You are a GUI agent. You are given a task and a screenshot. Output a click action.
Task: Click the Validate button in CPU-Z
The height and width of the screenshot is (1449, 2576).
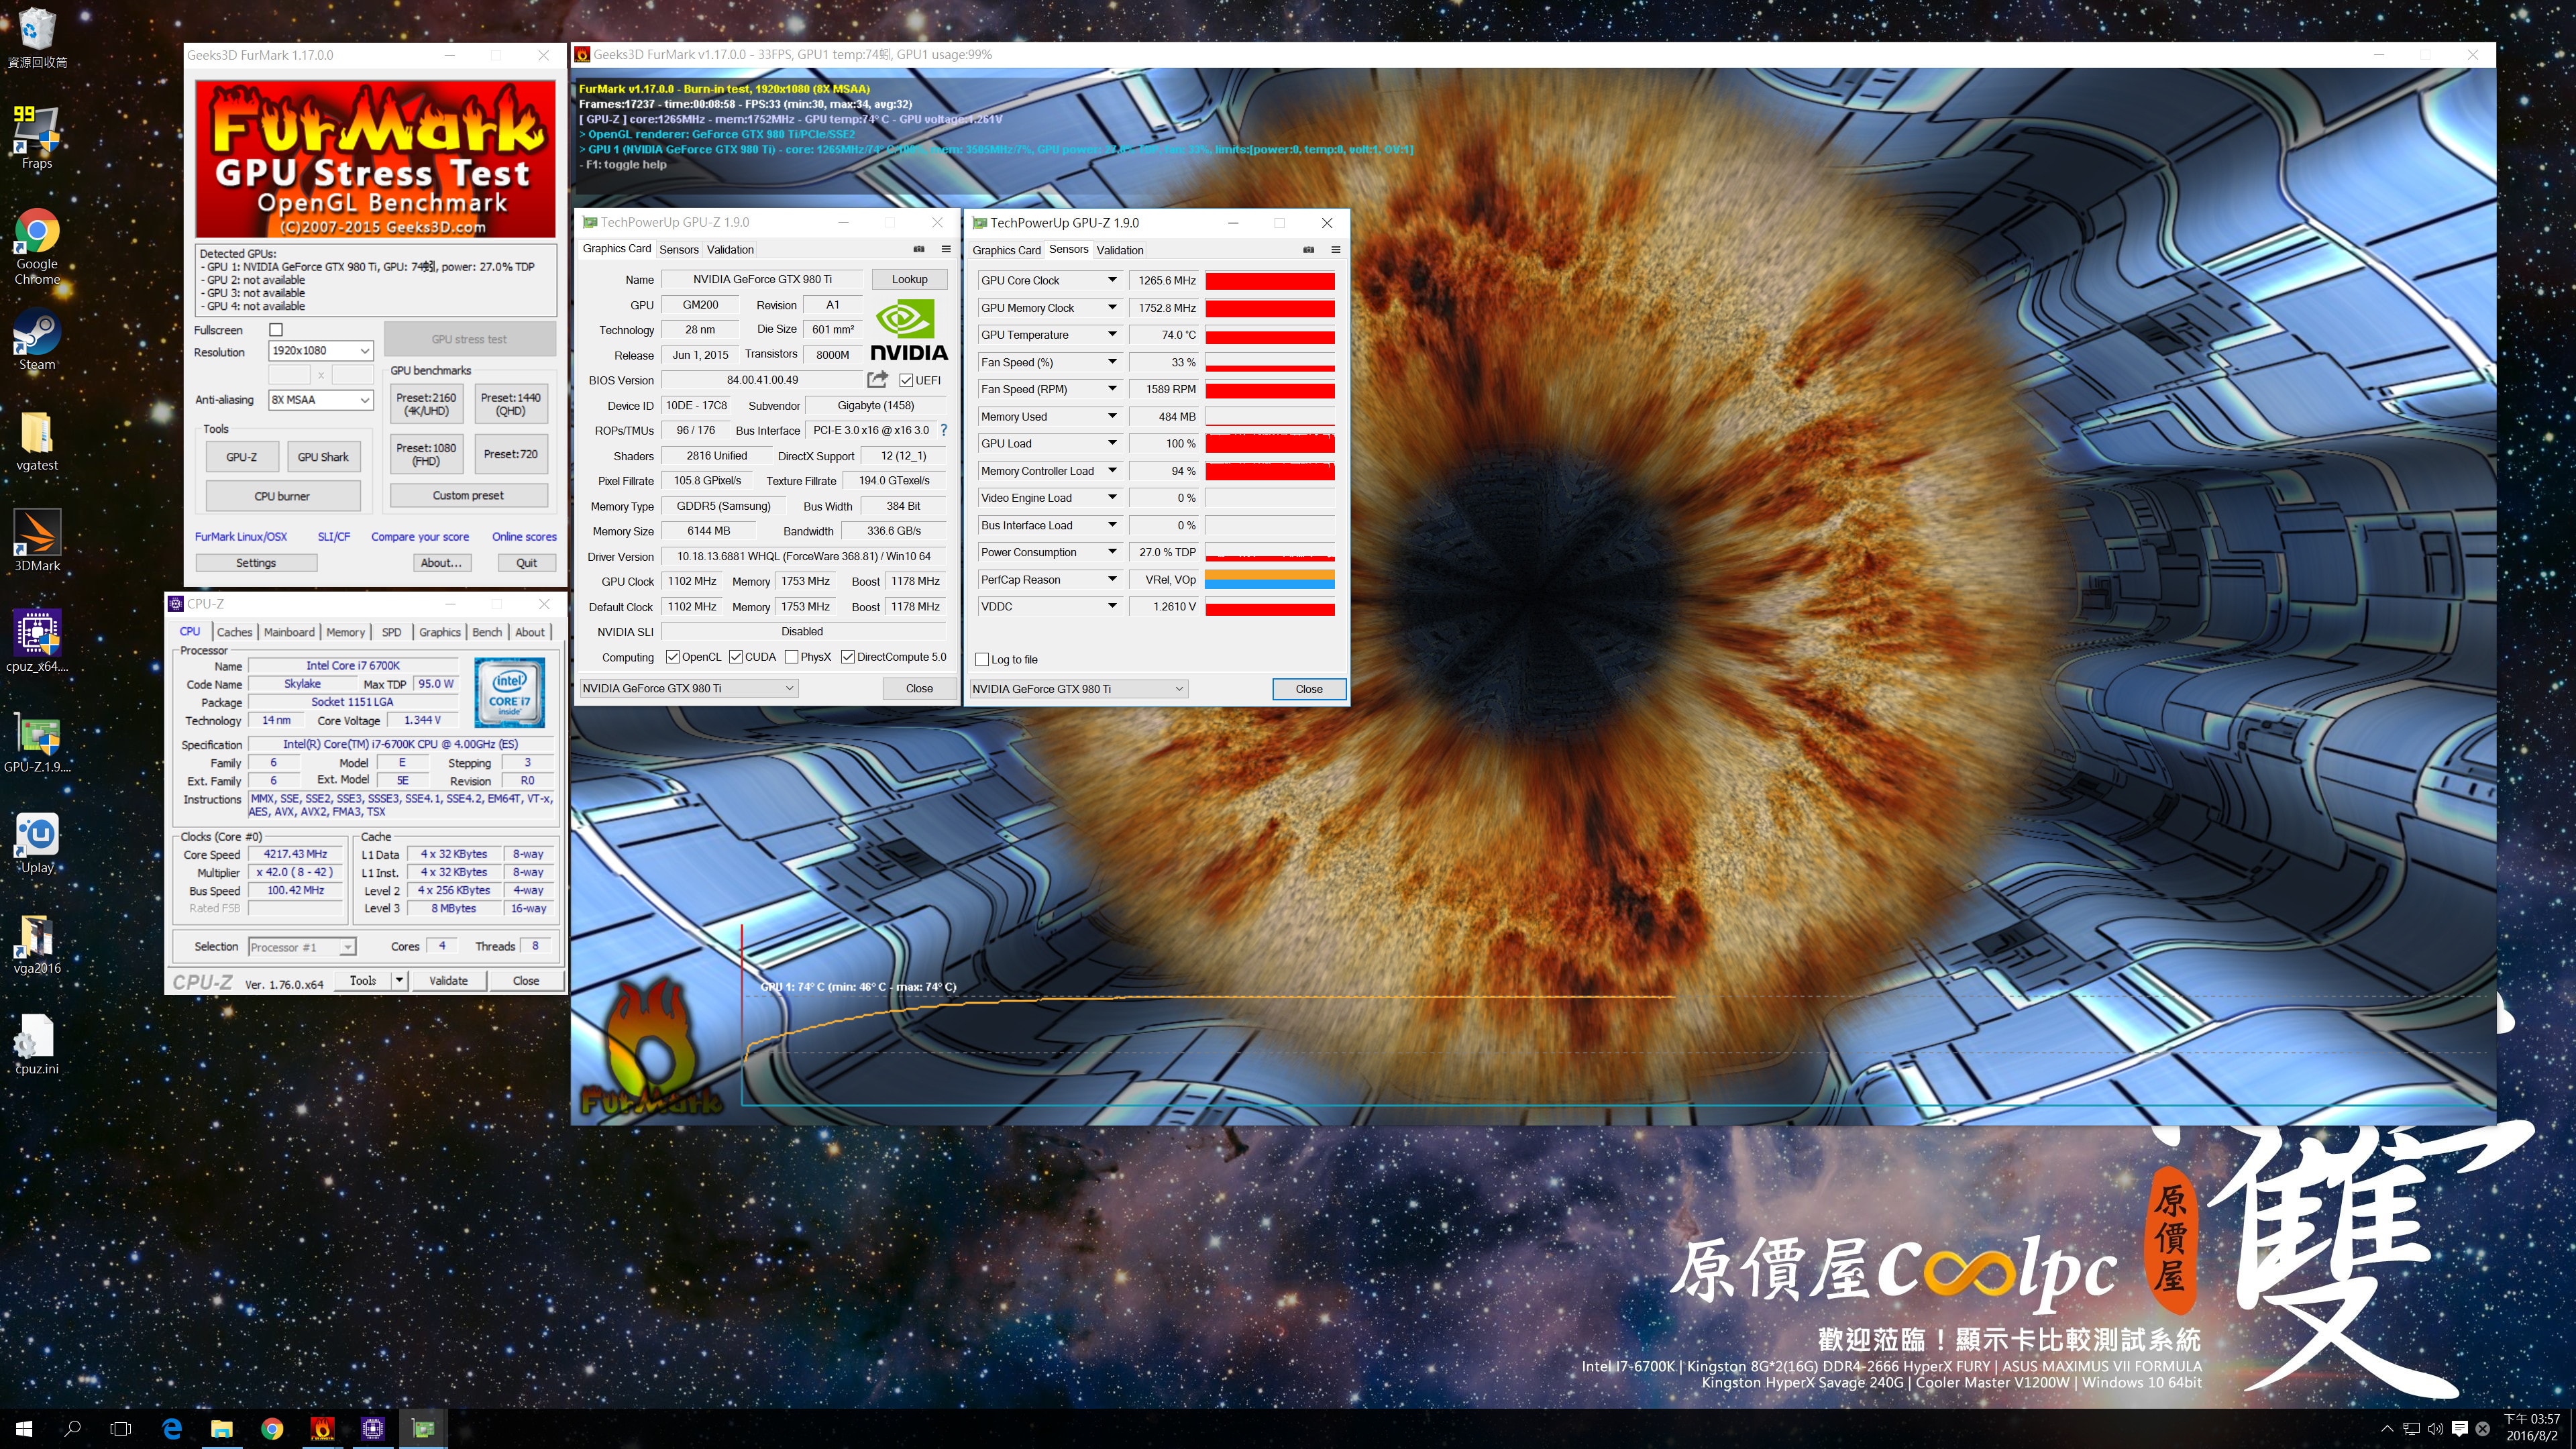pyautogui.click(x=448, y=981)
